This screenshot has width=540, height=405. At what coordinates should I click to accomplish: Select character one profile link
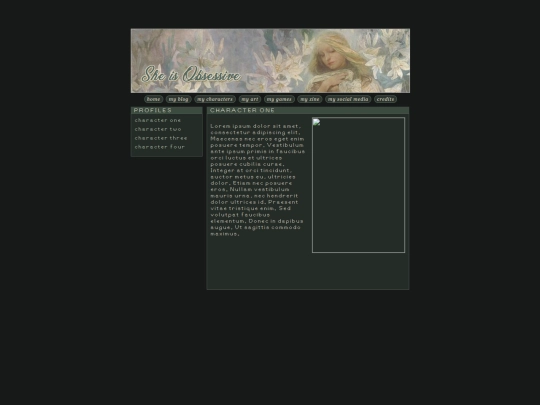158,120
